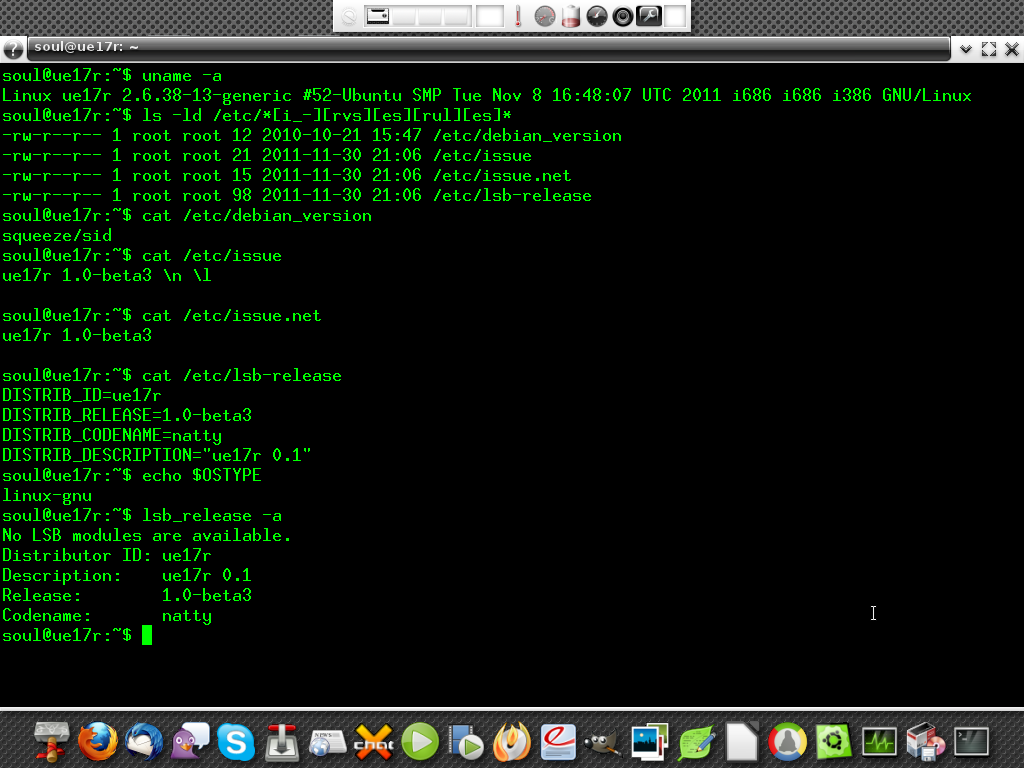The width and height of the screenshot is (1024, 768).
Task: Open the software installer dock icon
Action: (x=925, y=742)
